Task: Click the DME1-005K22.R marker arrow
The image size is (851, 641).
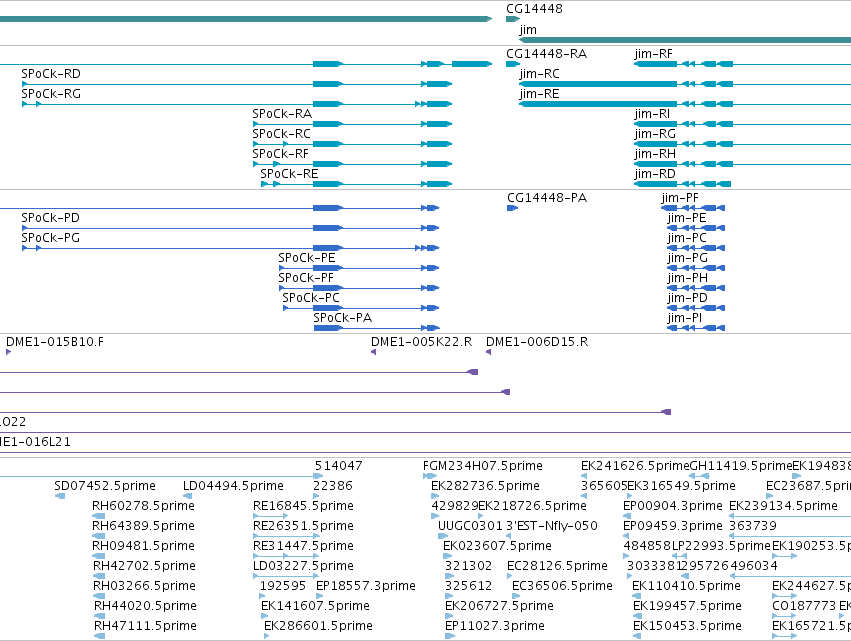Action: pos(373,352)
